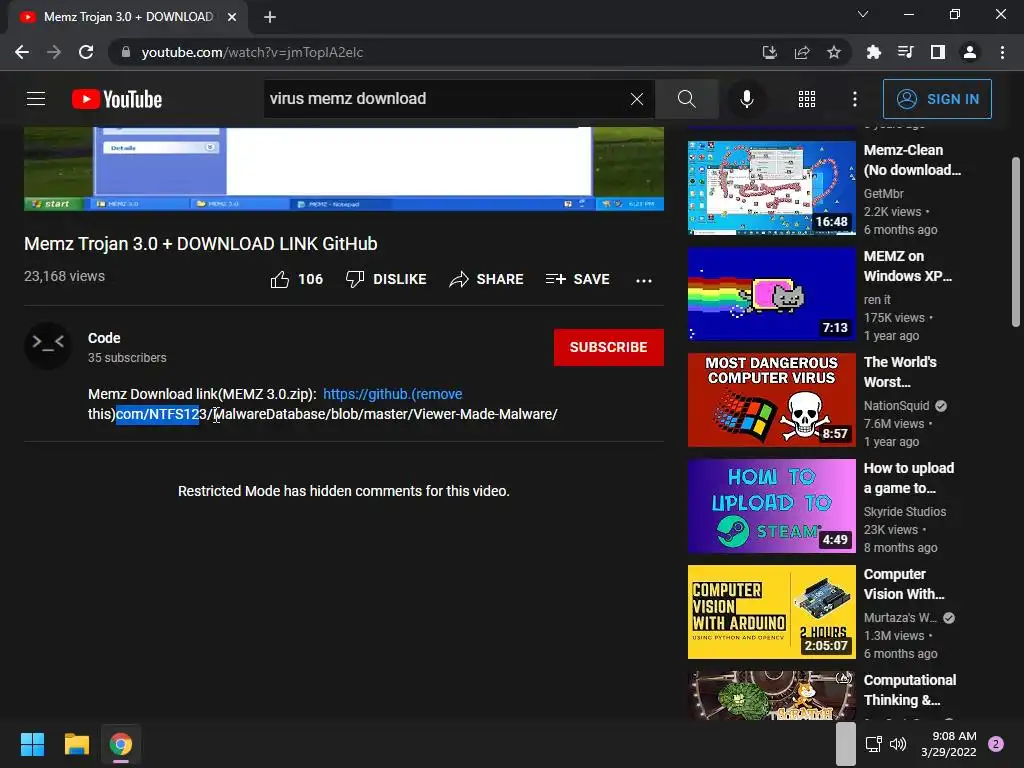Click the DISLIKE button
The image size is (1024, 768).
click(386, 280)
